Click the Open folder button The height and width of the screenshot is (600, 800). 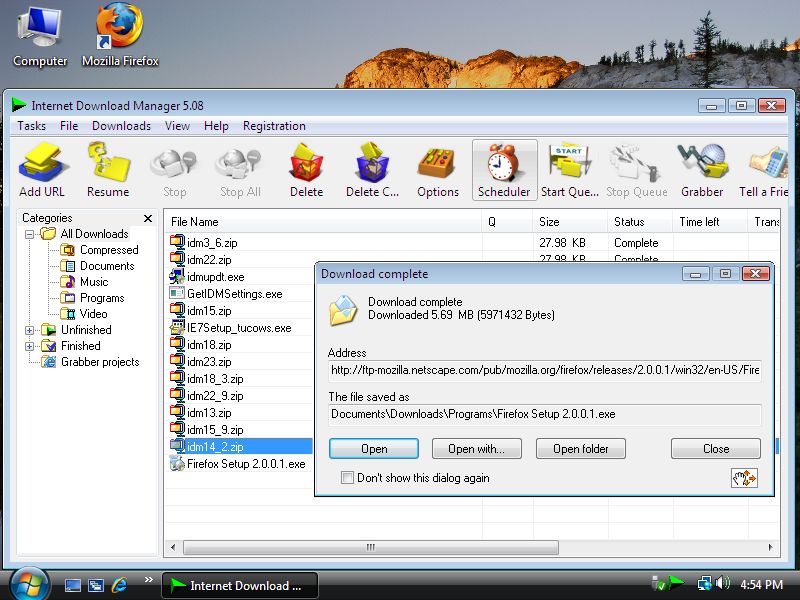[x=581, y=448]
